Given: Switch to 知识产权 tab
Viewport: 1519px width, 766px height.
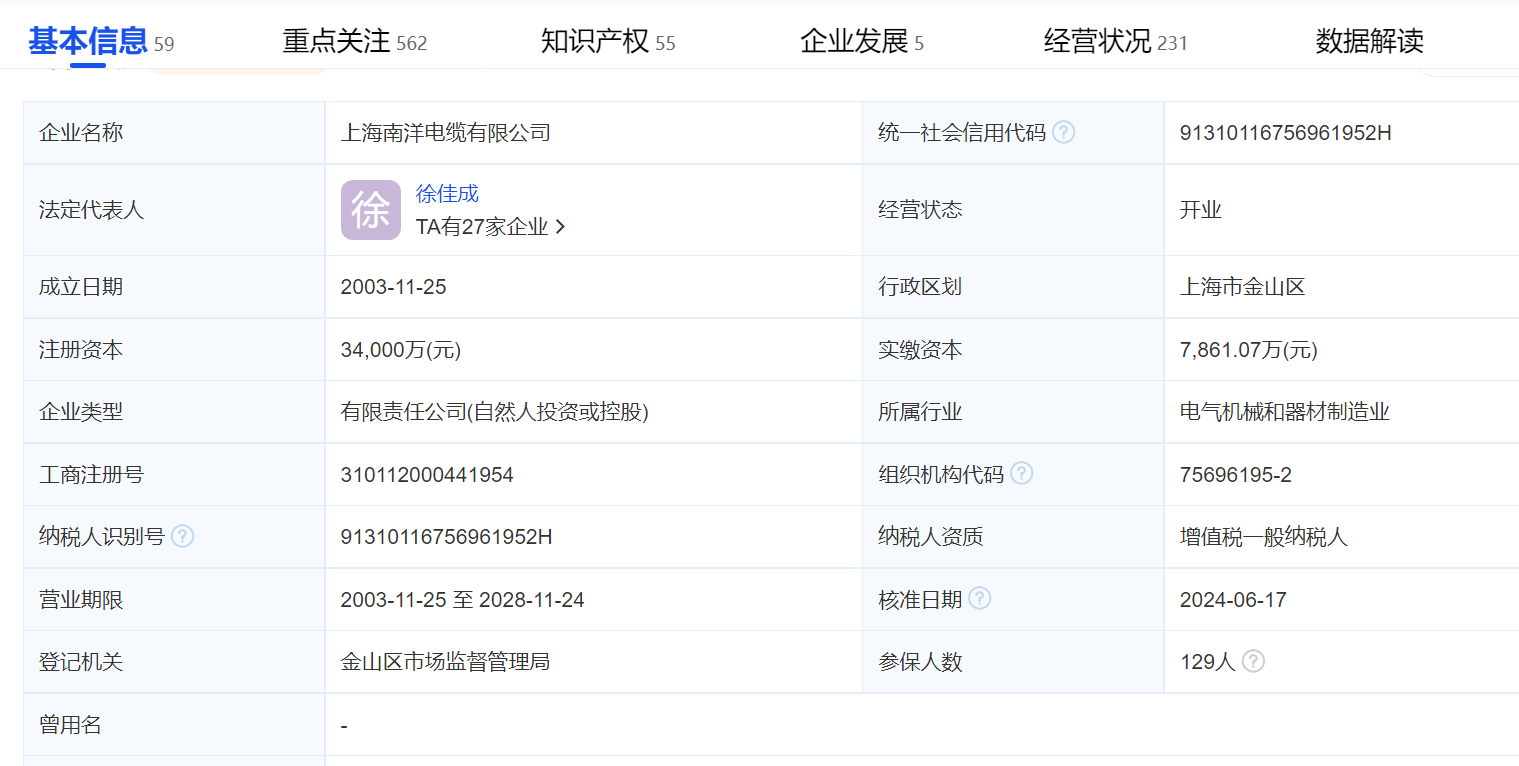Looking at the screenshot, I should tap(608, 41).
